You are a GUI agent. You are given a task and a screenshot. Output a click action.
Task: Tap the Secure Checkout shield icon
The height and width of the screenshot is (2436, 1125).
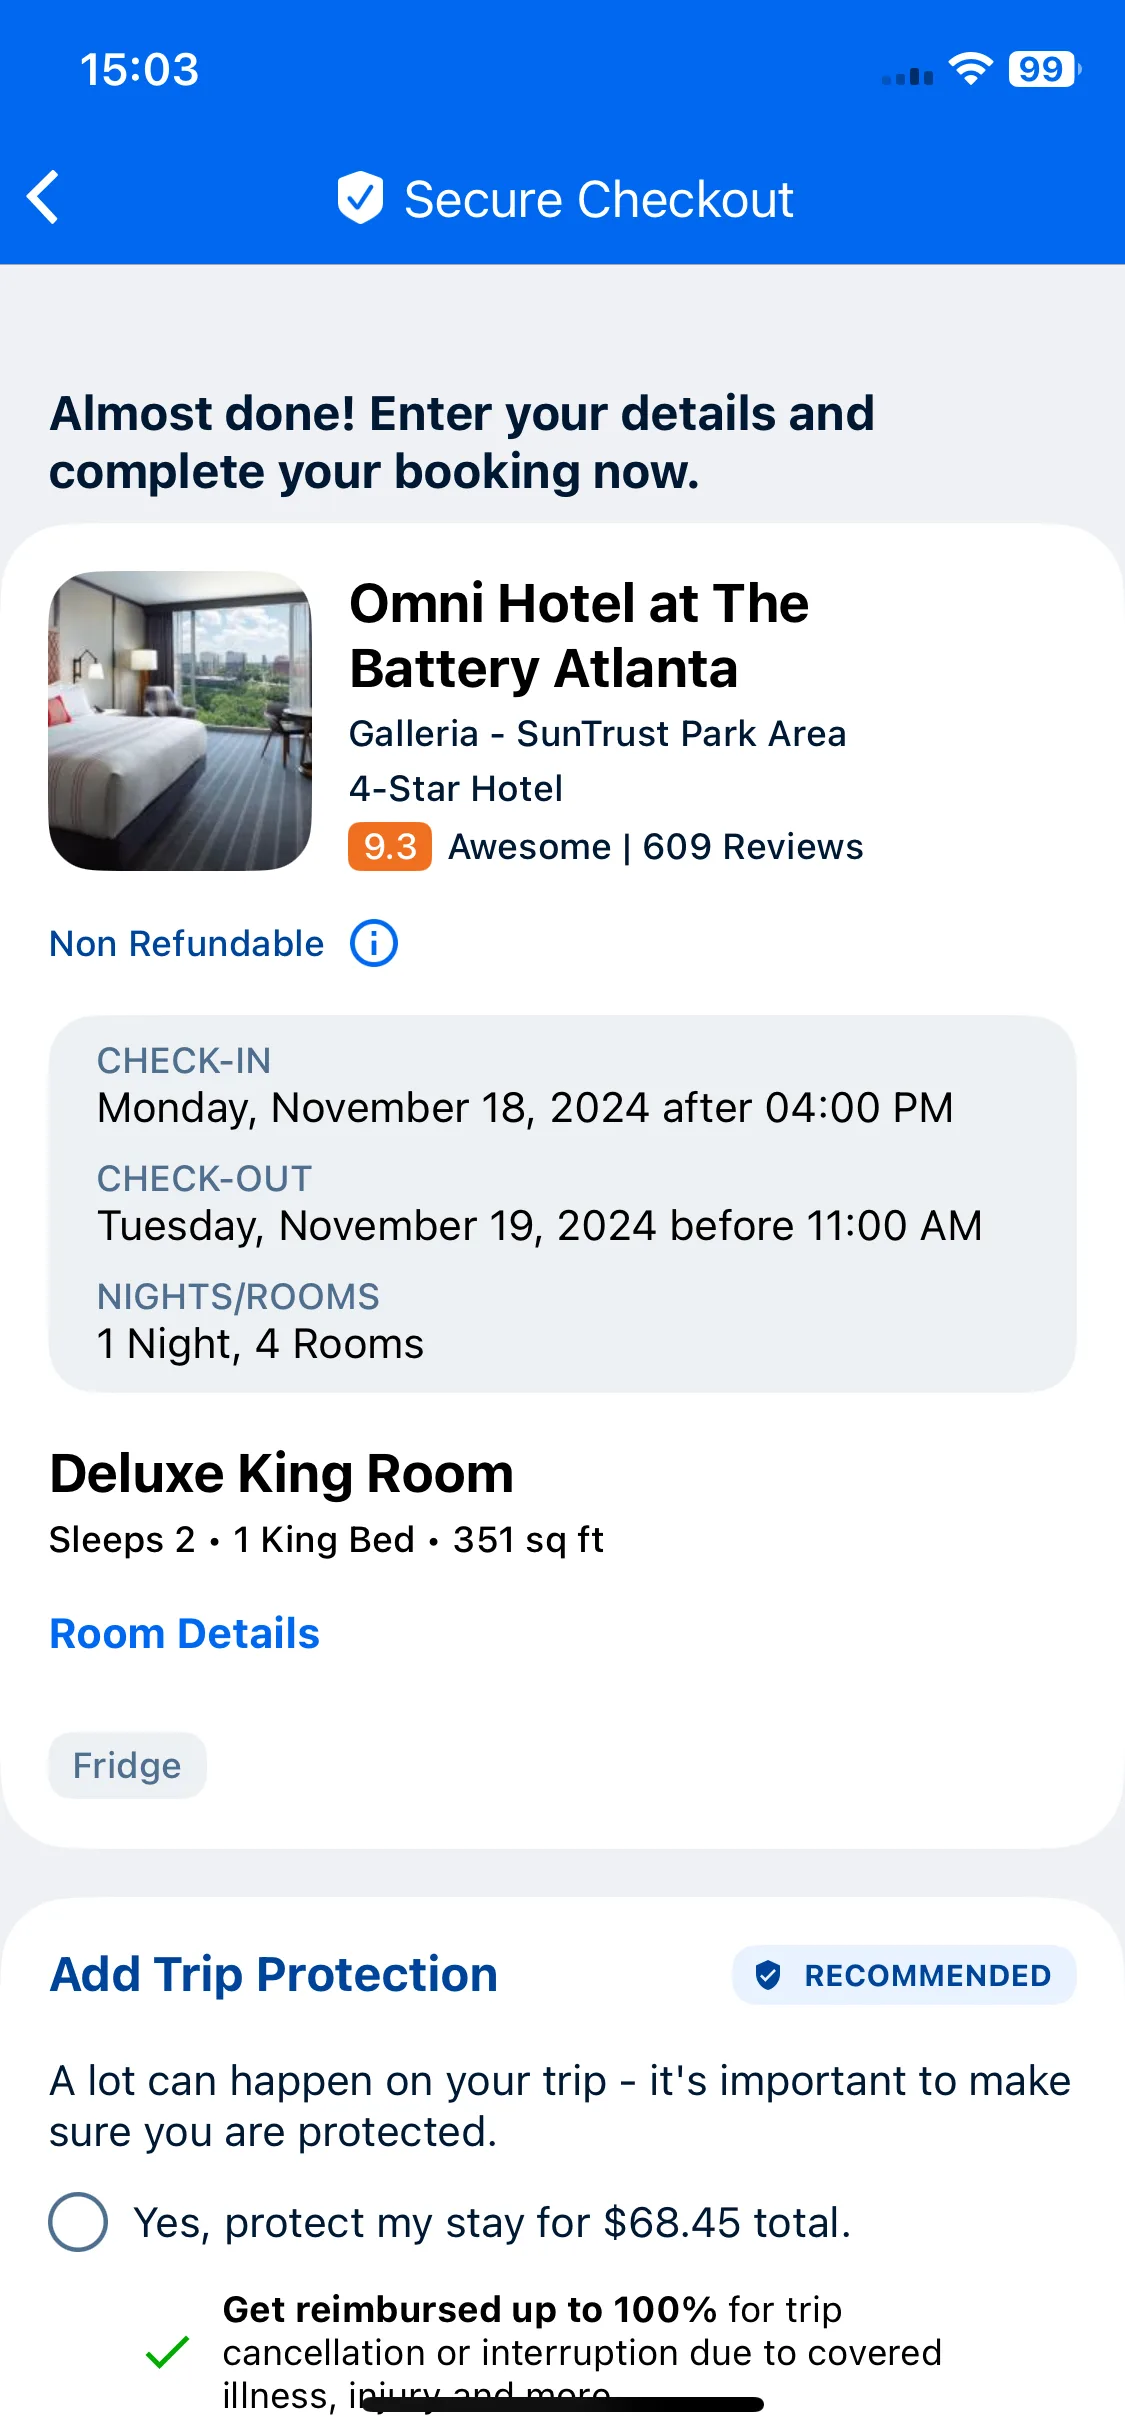click(360, 197)
